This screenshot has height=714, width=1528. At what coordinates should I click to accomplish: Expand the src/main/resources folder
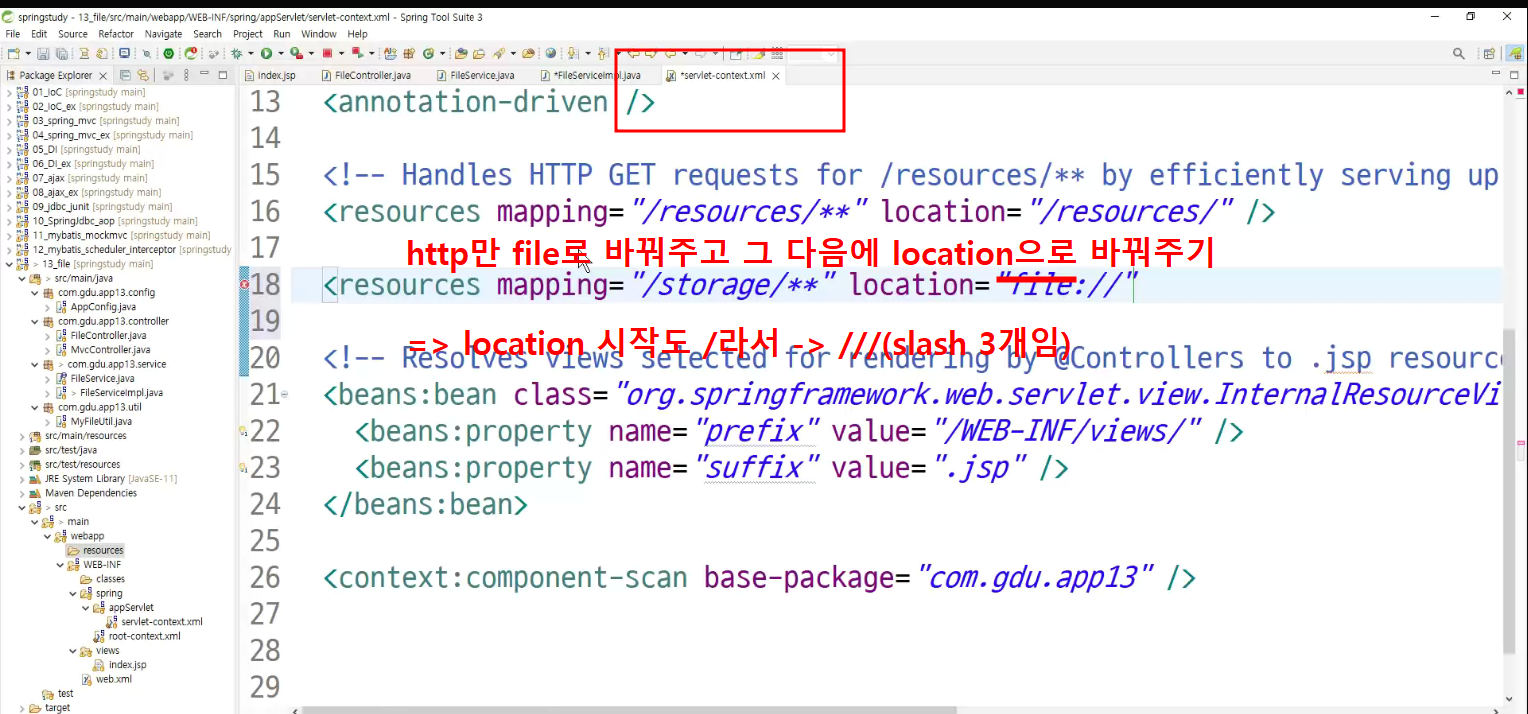pyautogui.click(x=22, y=436)
